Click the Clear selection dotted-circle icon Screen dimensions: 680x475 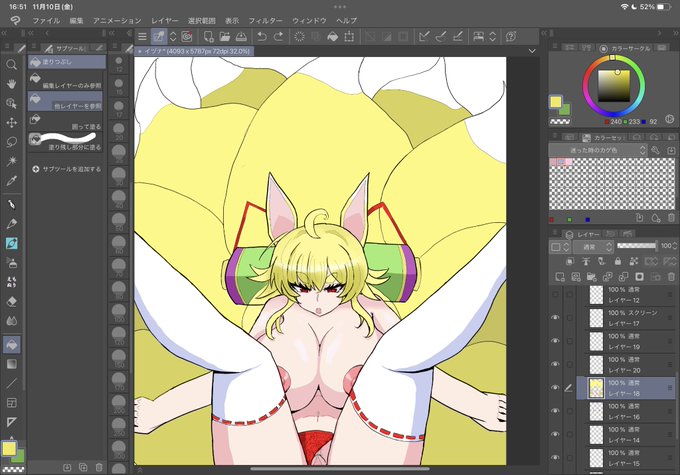[299, 37]
